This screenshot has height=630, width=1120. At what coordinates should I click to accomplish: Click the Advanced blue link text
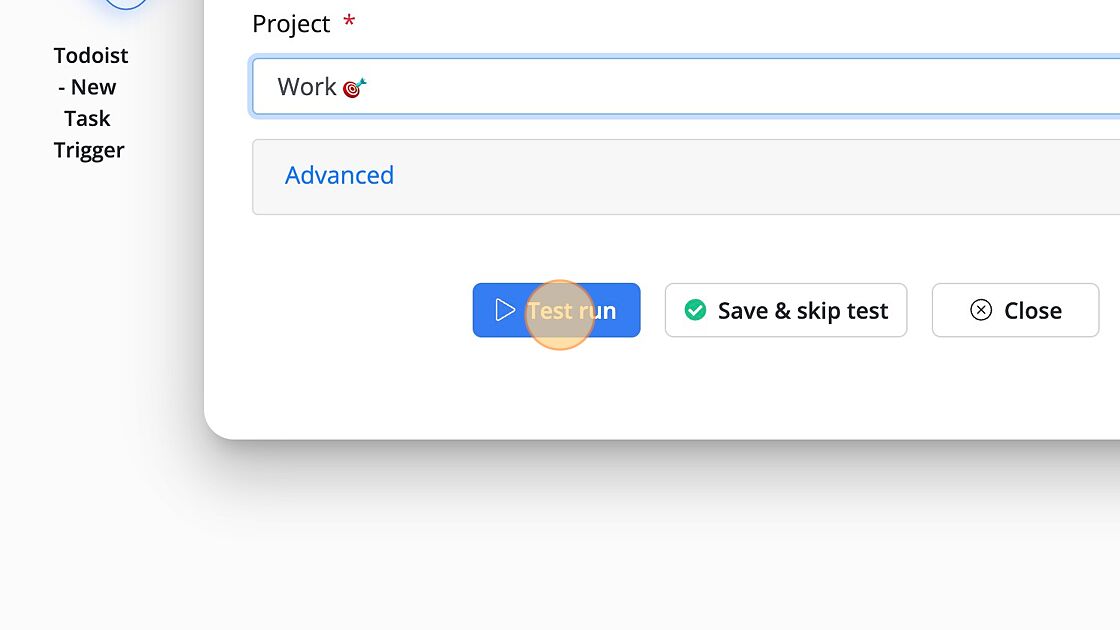click(339, 175)
